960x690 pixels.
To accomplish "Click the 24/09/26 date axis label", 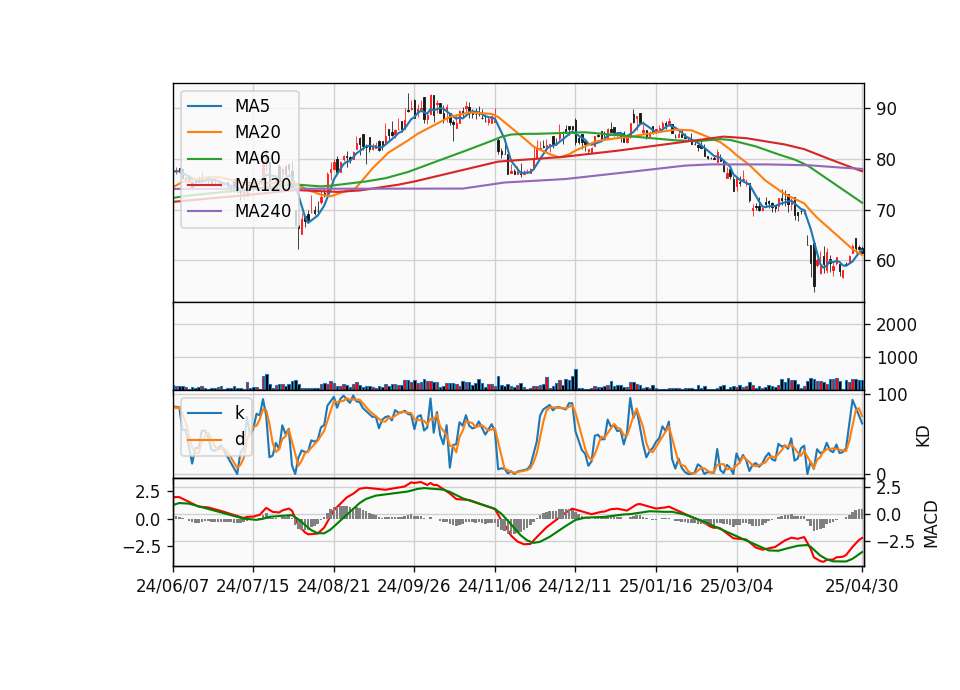I will [414, 586].
